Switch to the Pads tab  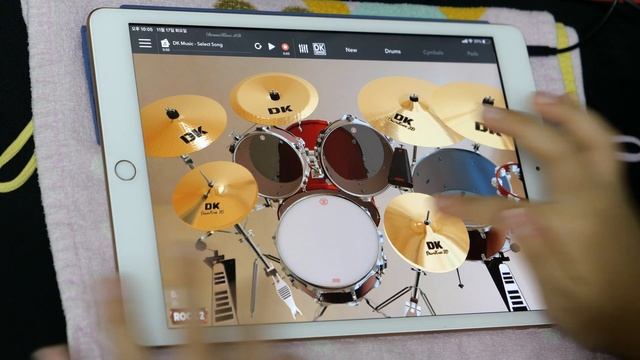pos(472,53)
